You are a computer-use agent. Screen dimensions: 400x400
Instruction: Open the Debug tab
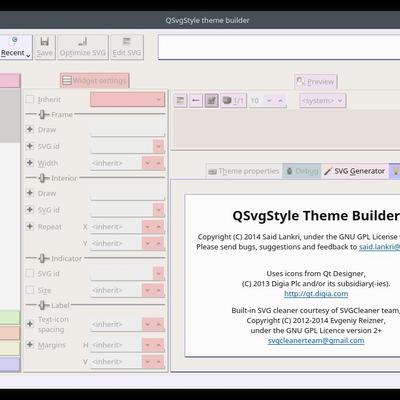tap(302, 171)
